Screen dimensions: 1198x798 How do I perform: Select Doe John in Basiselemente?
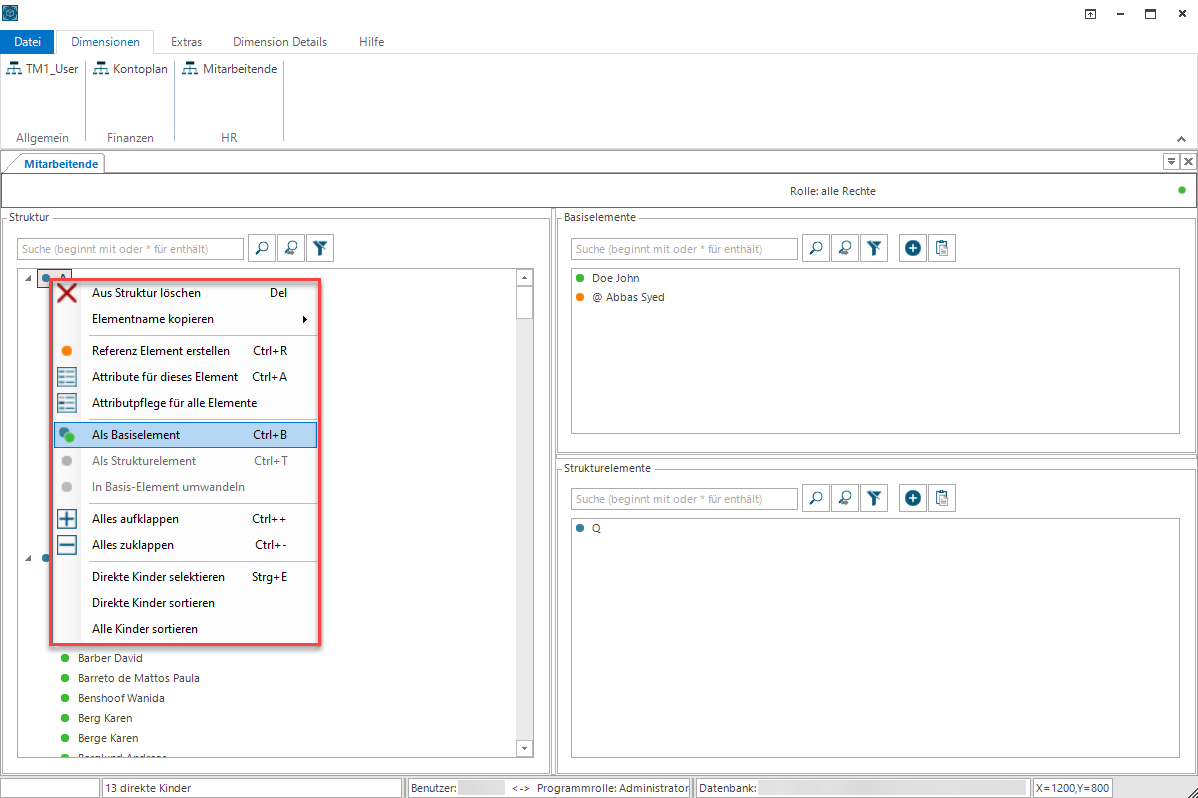615,278
